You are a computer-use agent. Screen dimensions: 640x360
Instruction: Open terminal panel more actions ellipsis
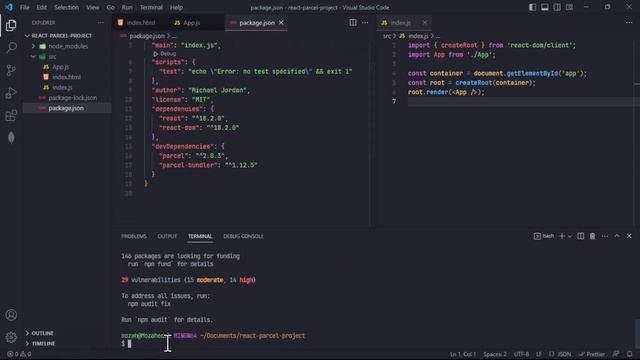(x=604, y=236)
